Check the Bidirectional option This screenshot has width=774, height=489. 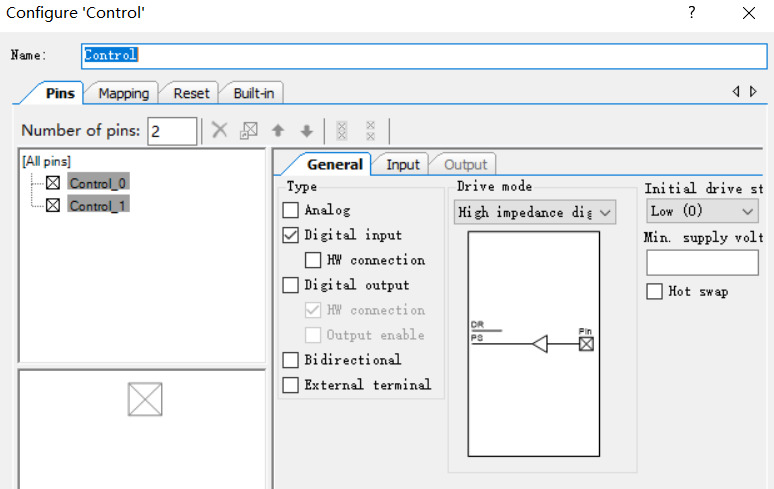tap(291, 360)
